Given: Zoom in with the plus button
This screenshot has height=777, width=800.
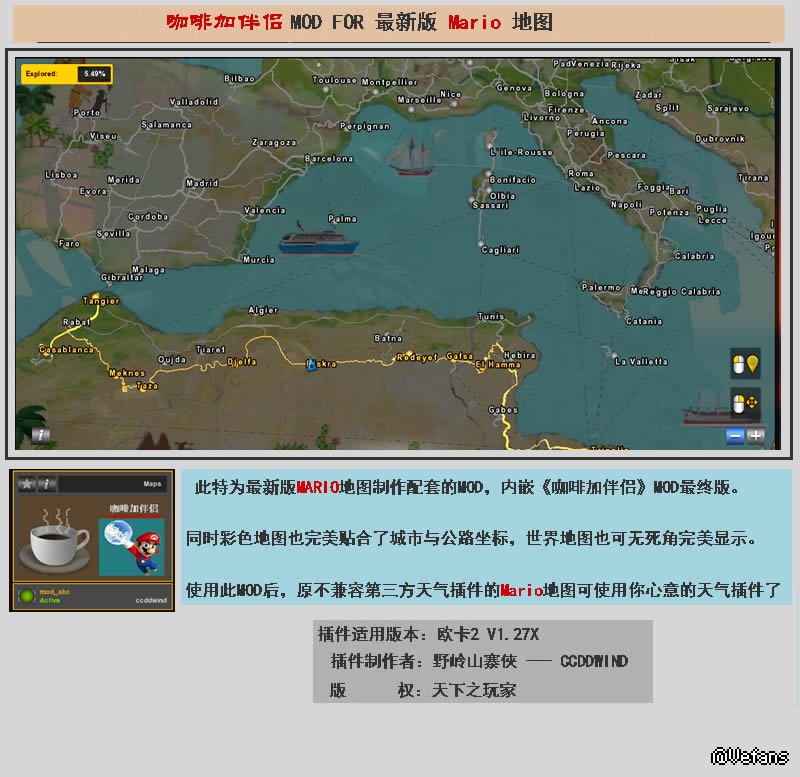Looking at the screenshot, I should [755, 436].
